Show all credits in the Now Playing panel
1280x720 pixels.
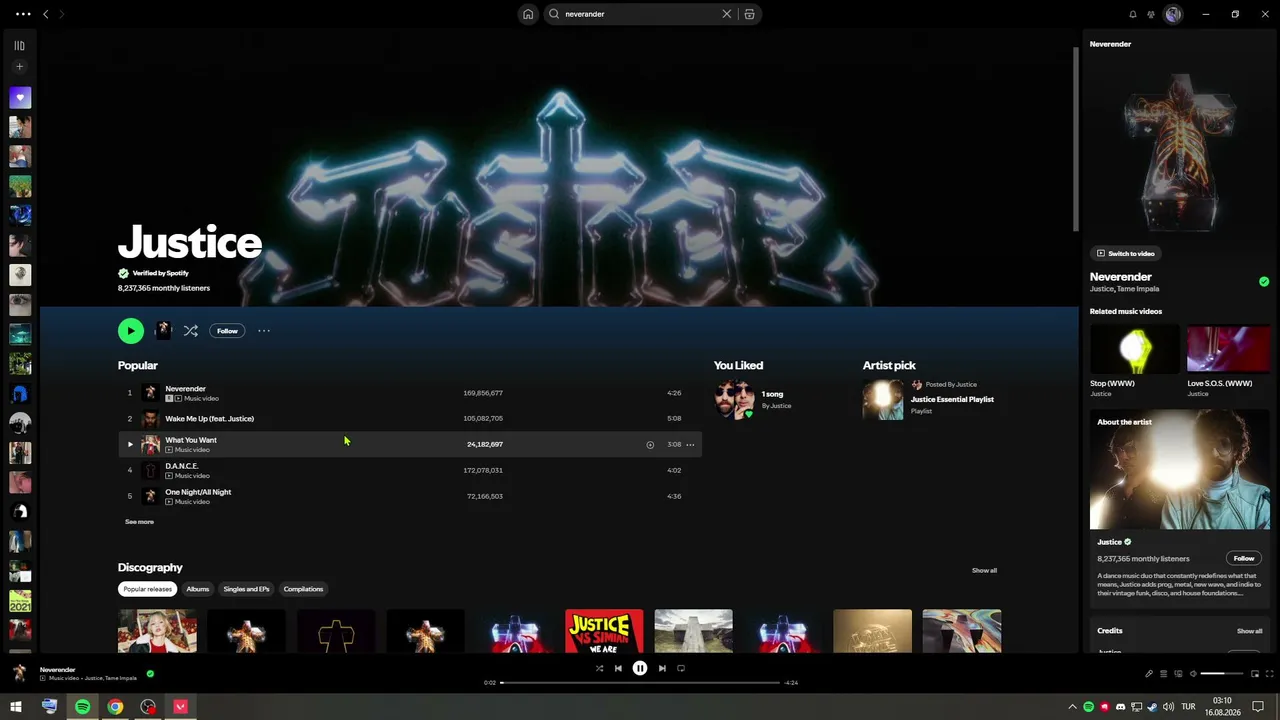click(1249, 631)
